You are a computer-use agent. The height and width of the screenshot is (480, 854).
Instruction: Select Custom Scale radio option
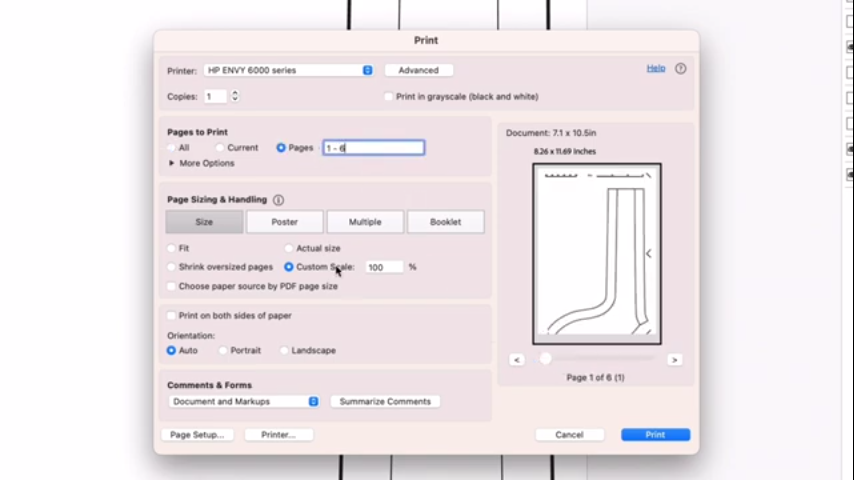289,267
